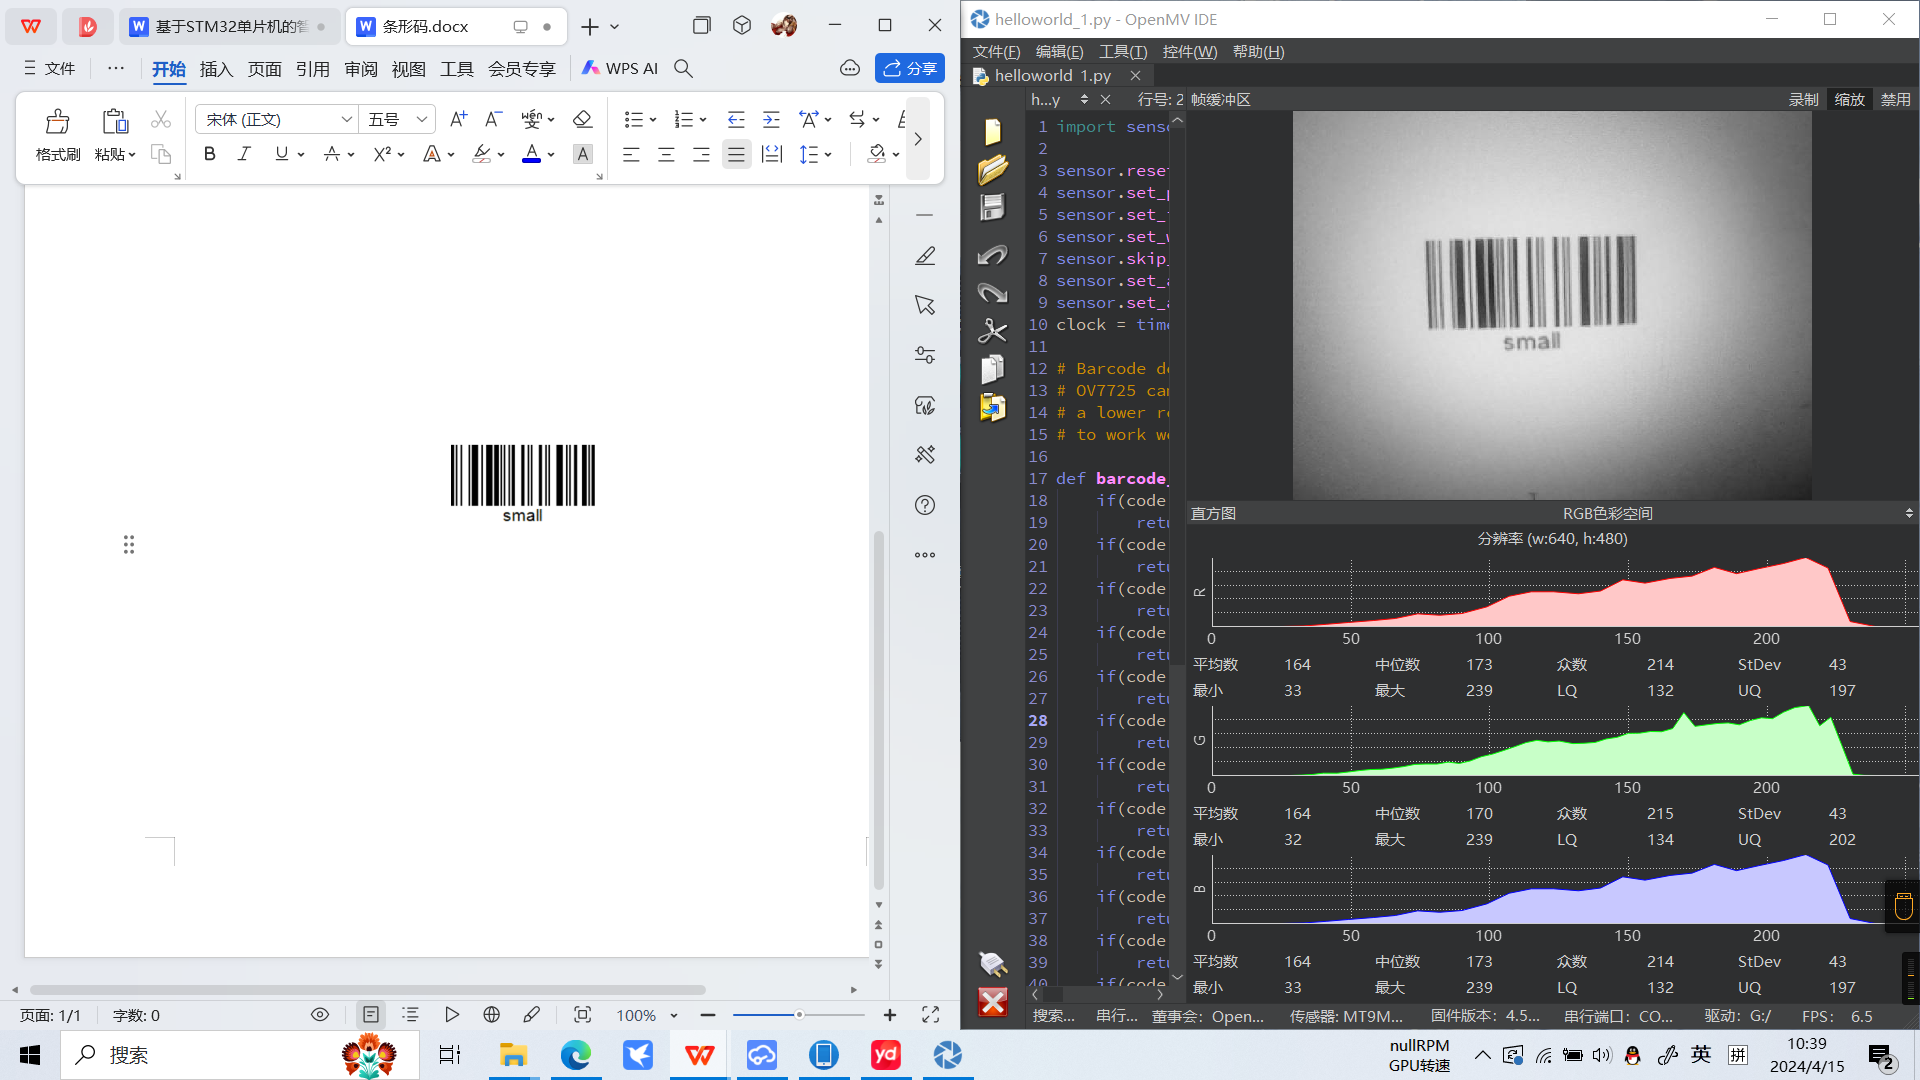Viewport: 1920px width, 1080px height.
Task: Switch to 基于STM32单片机 document tab
Action: click(x=230, y=27)
